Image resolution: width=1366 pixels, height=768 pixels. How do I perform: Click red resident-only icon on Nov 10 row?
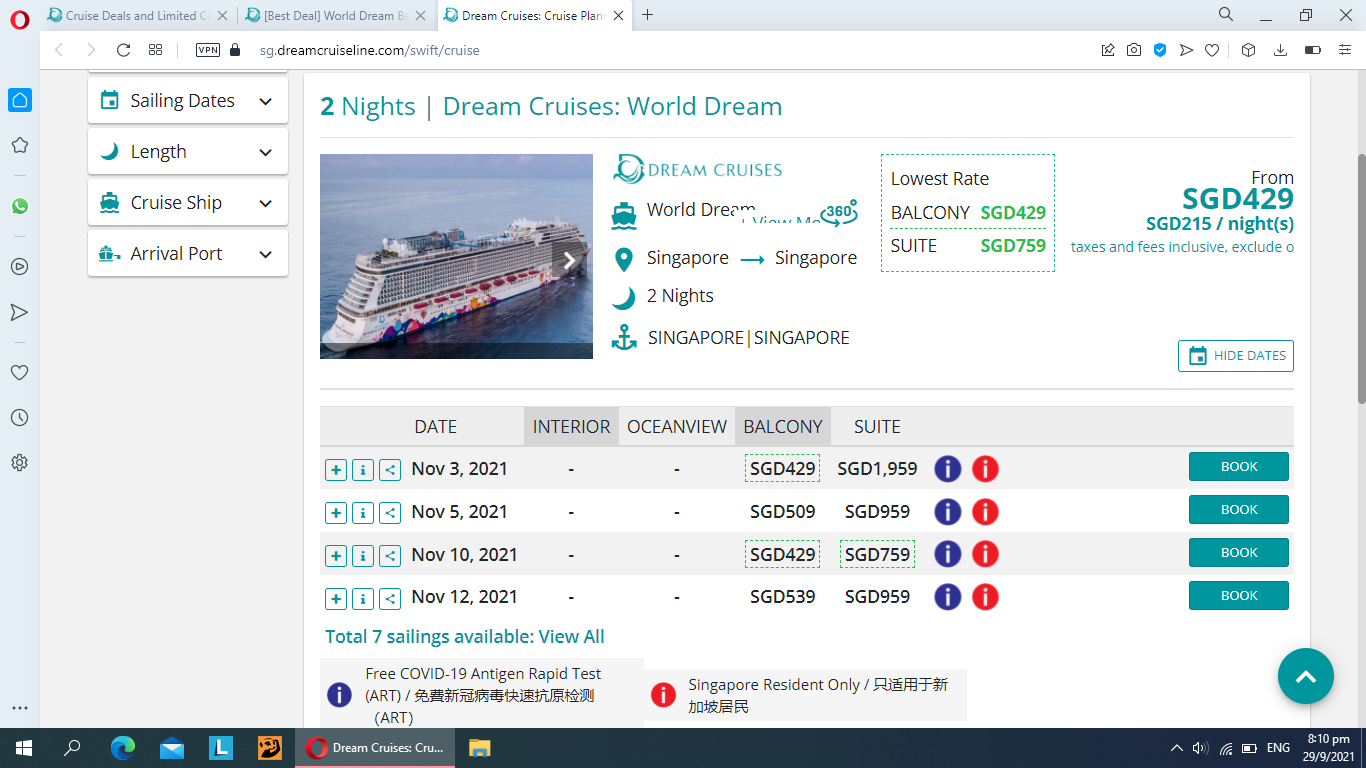tap(985, 555)
